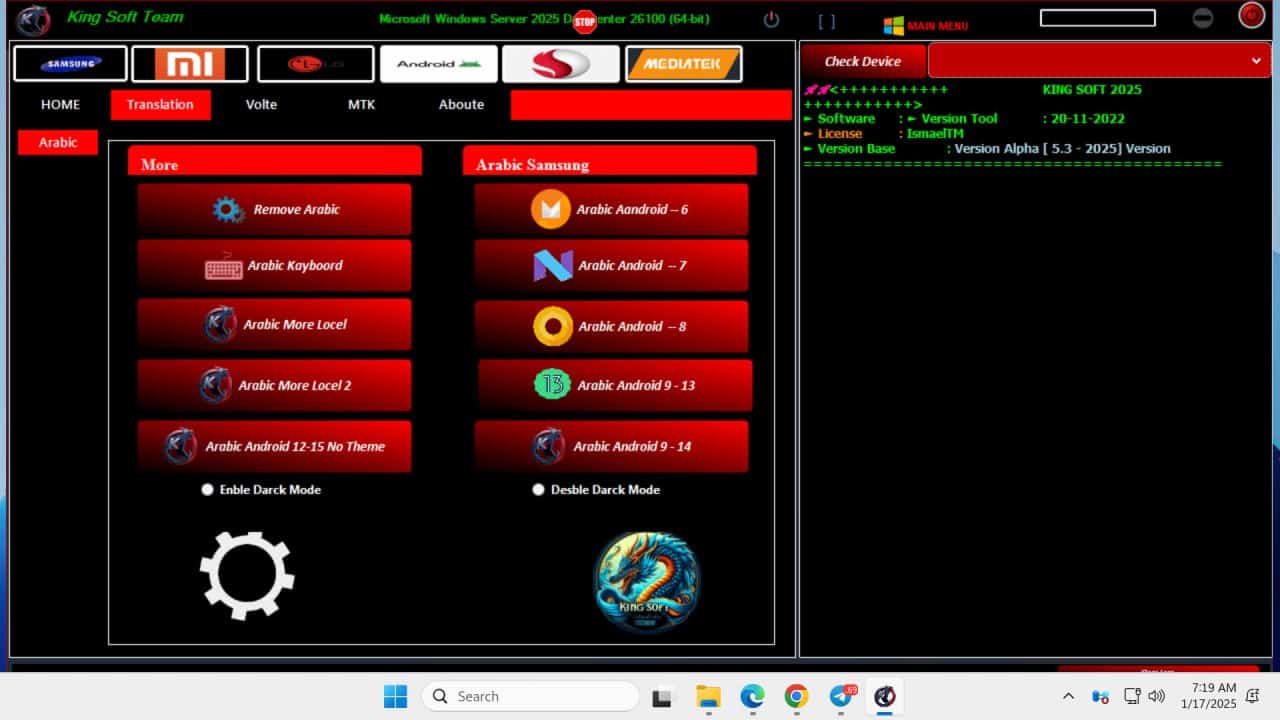
Task: Click the white bordered box in the title bar
Action: [x=1097, y=18]
